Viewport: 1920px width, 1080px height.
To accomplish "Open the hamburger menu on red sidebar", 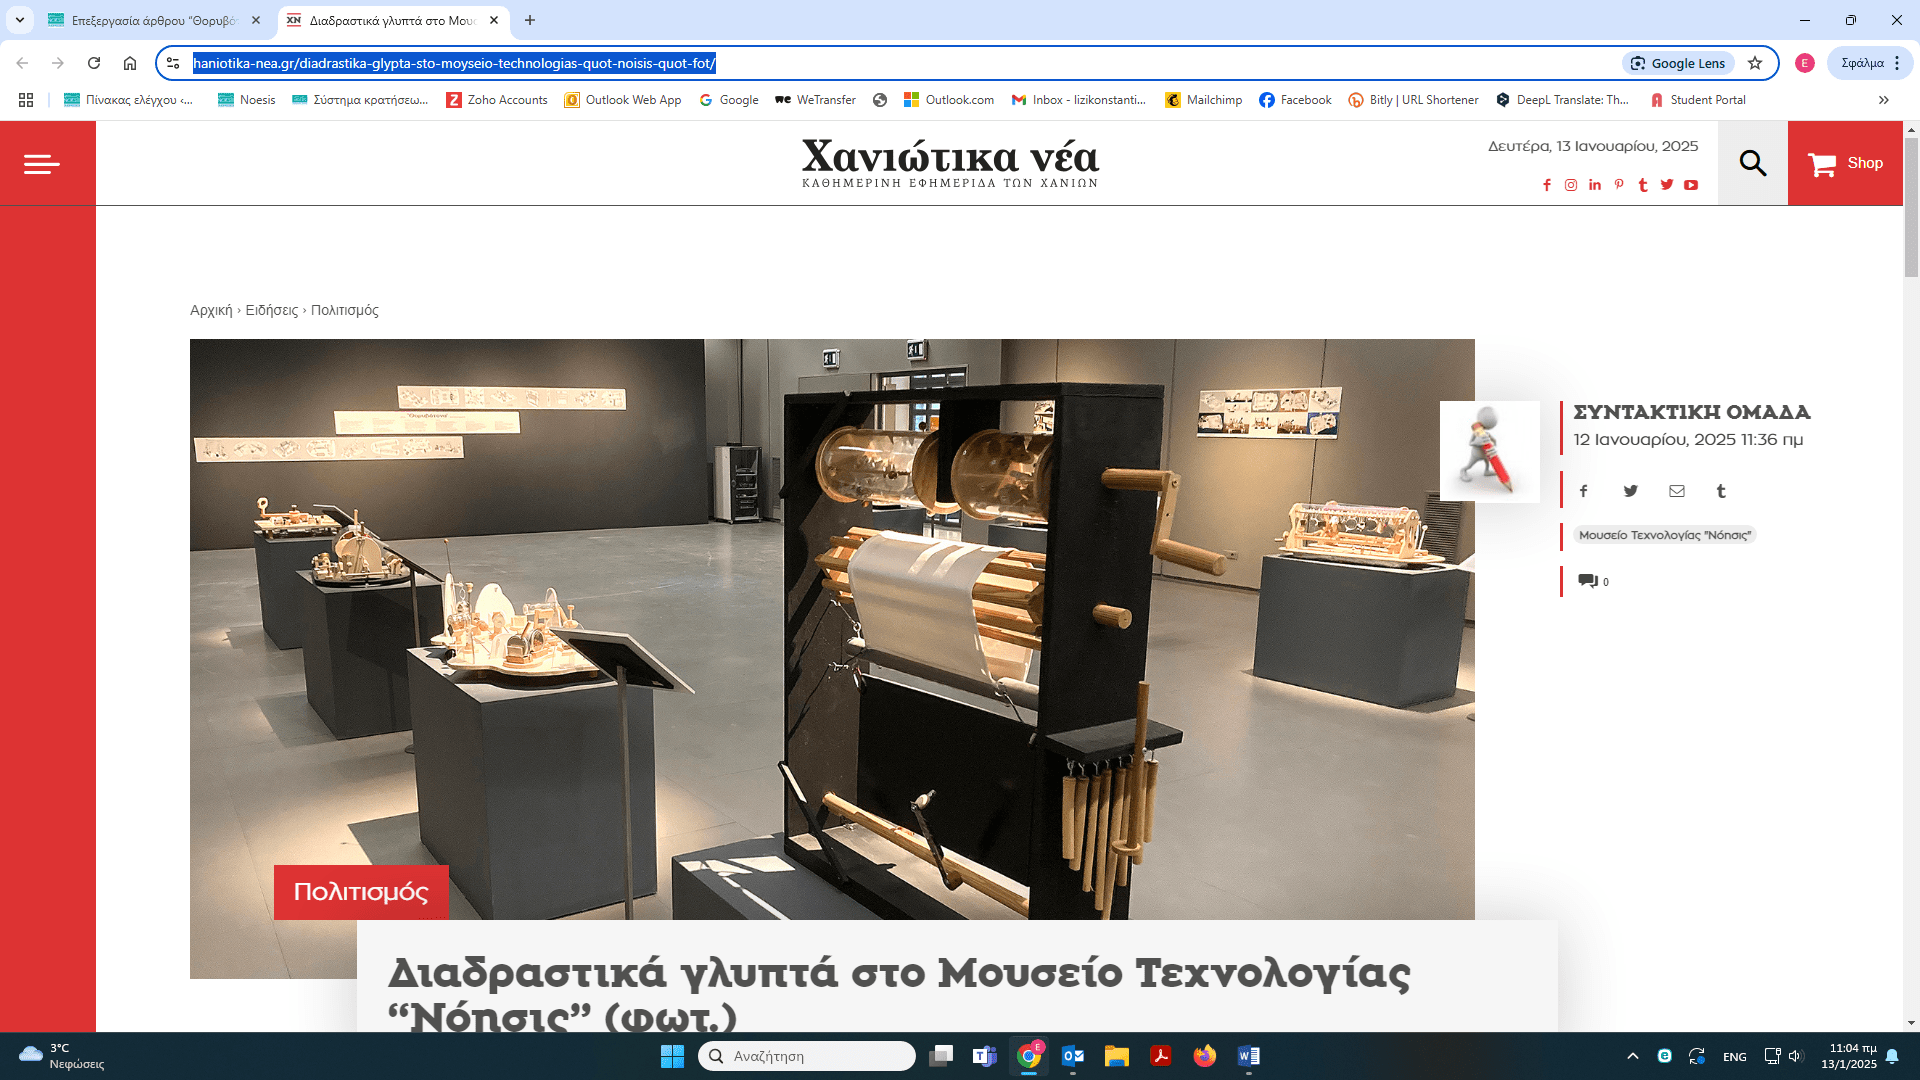I will (x=42, y=164).
